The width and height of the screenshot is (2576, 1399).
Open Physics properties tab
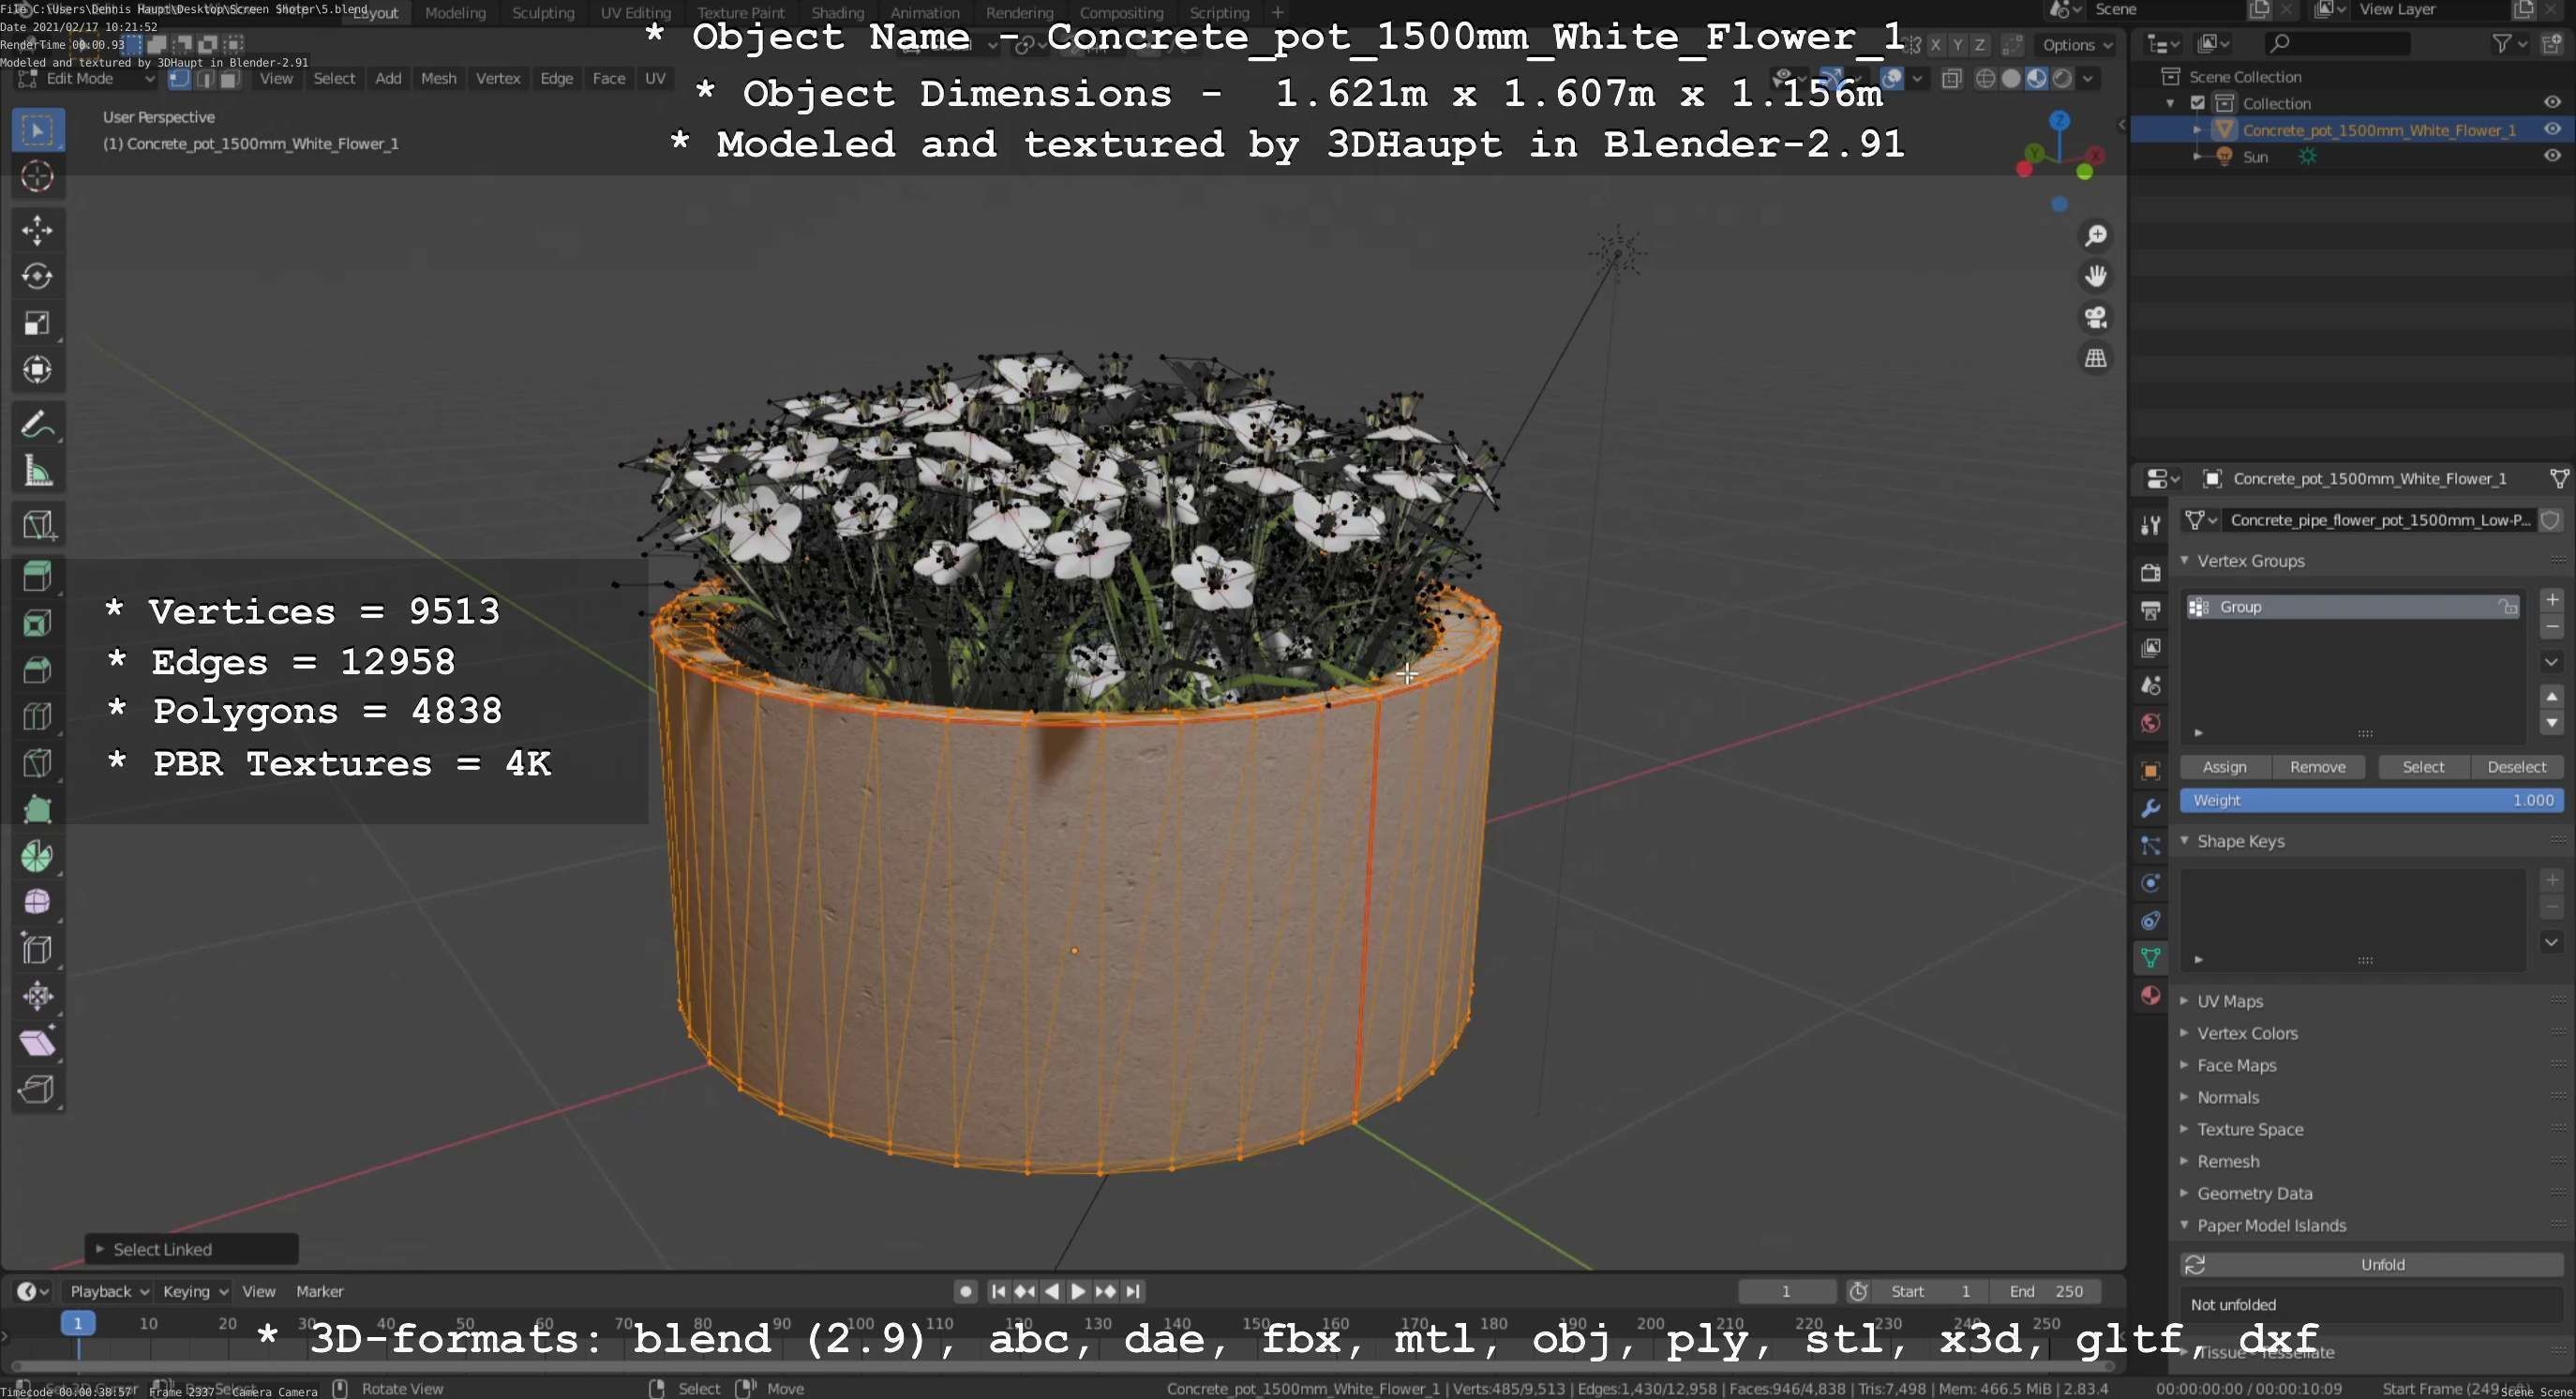(x=2150, y=883)
